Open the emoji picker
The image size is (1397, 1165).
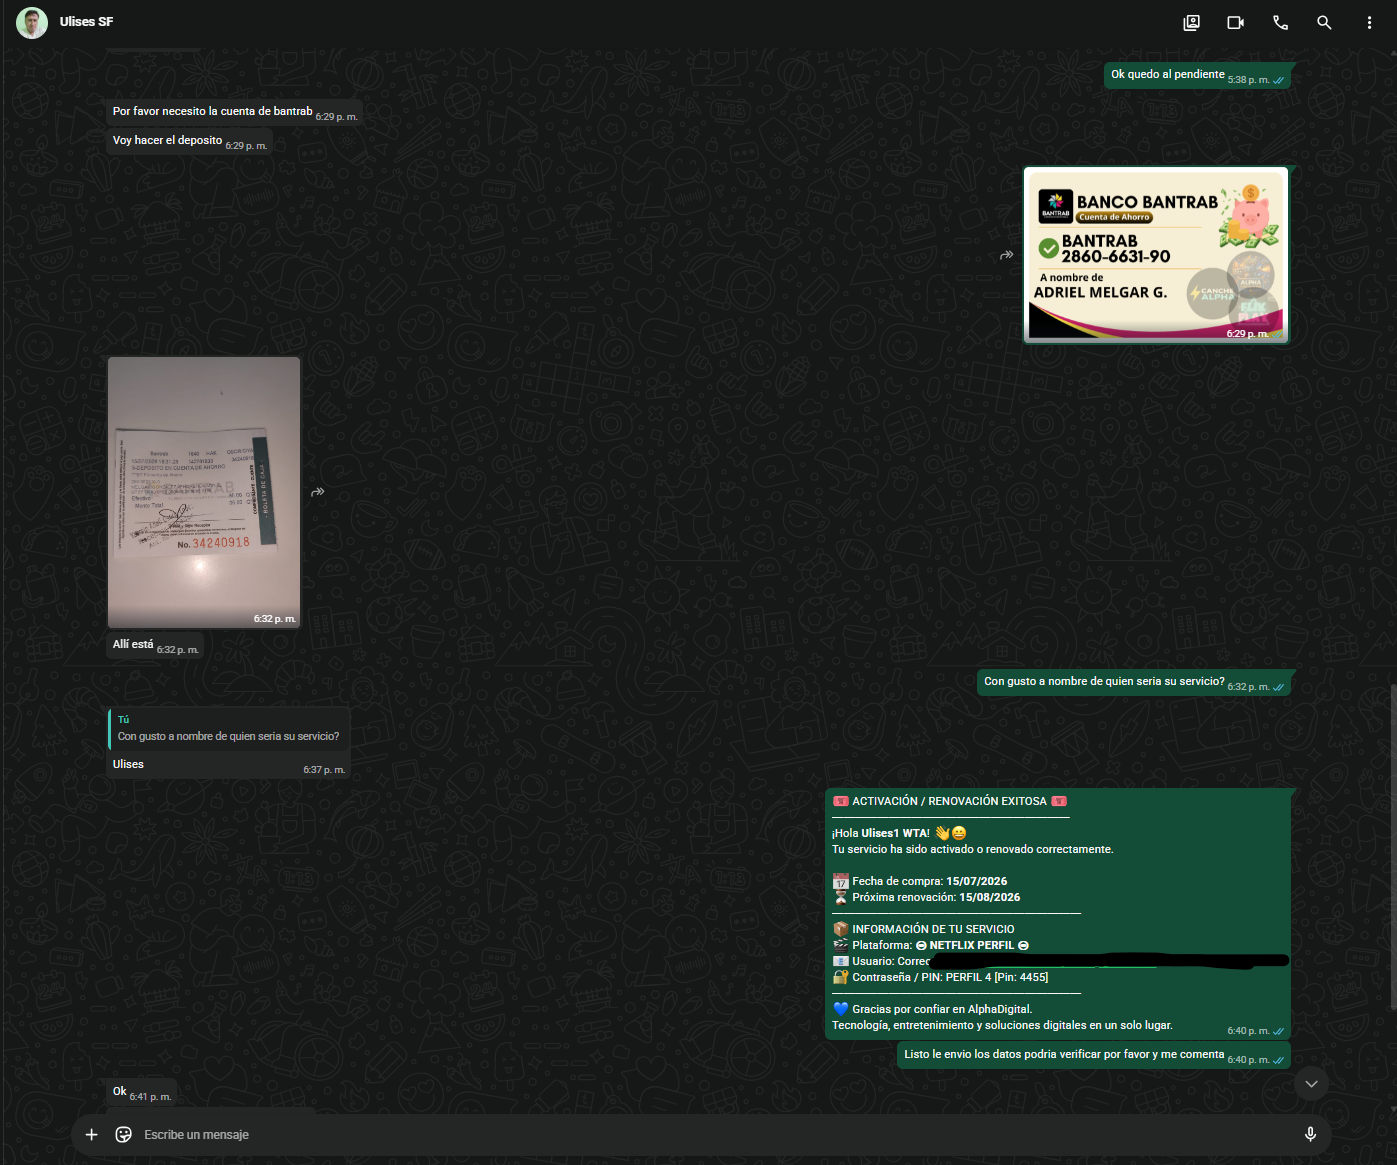(124, 1134)
